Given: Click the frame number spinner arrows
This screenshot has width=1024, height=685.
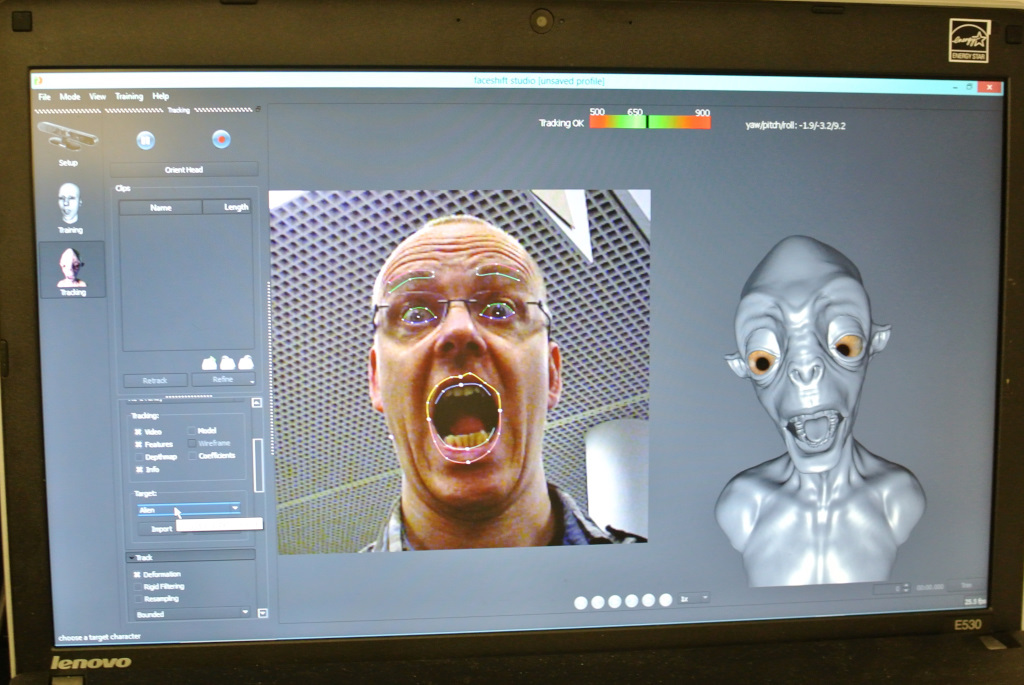Looking at the screenshot, I should (x=906, y=588).
